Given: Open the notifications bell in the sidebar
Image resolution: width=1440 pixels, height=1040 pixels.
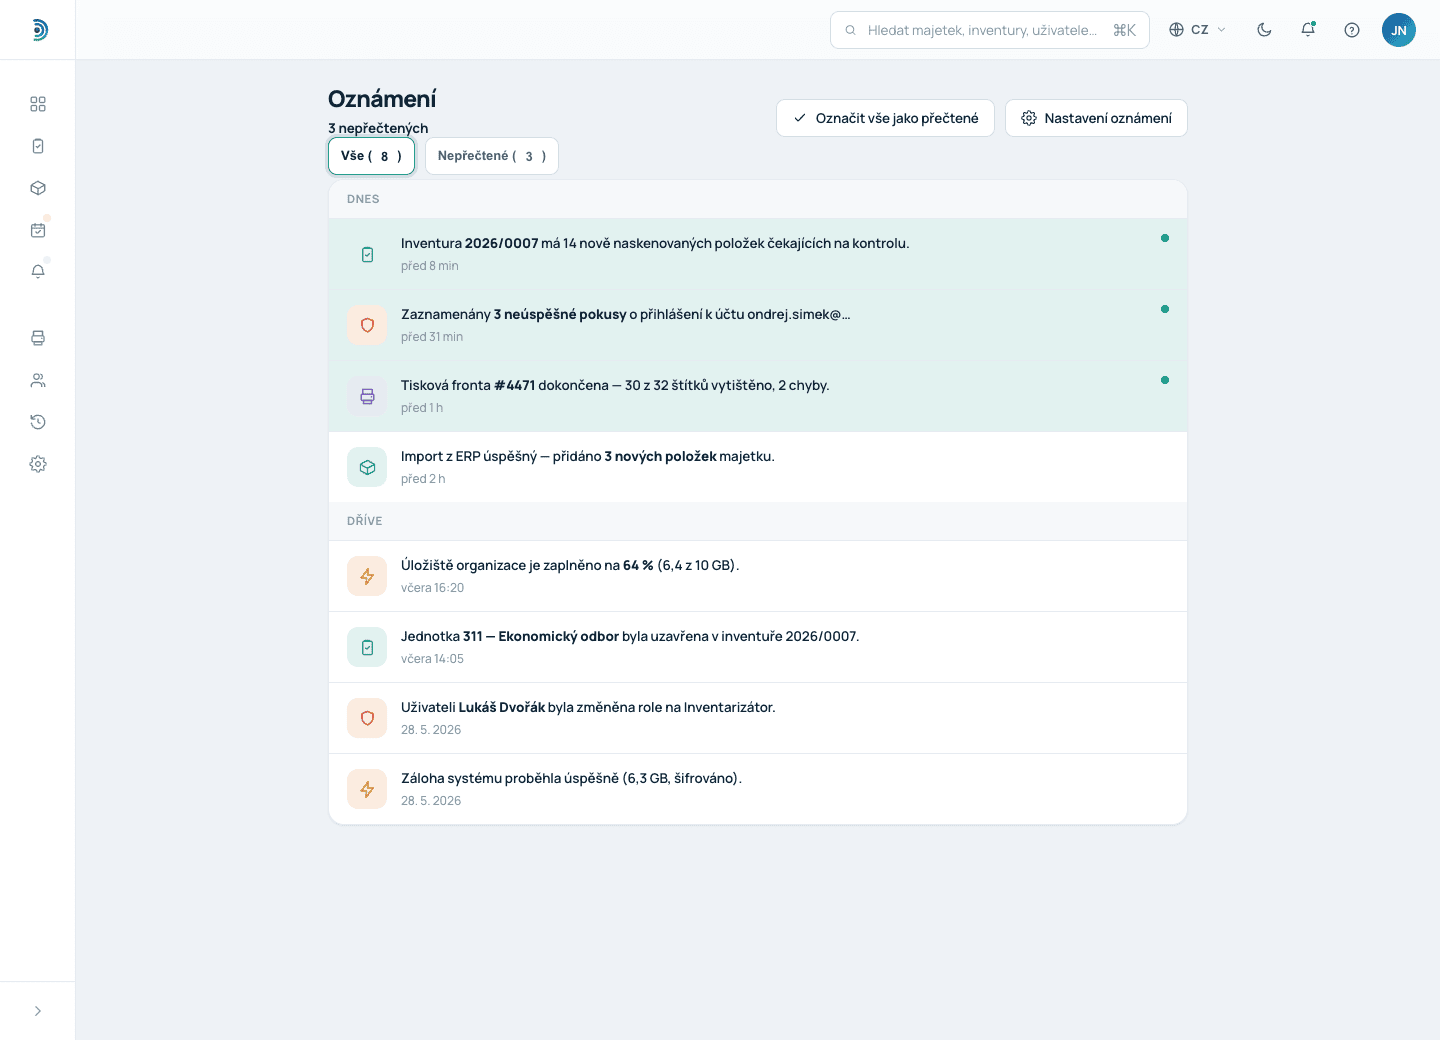Looking at the screenshot, I should pyautogui.click(x=38, y=272).
